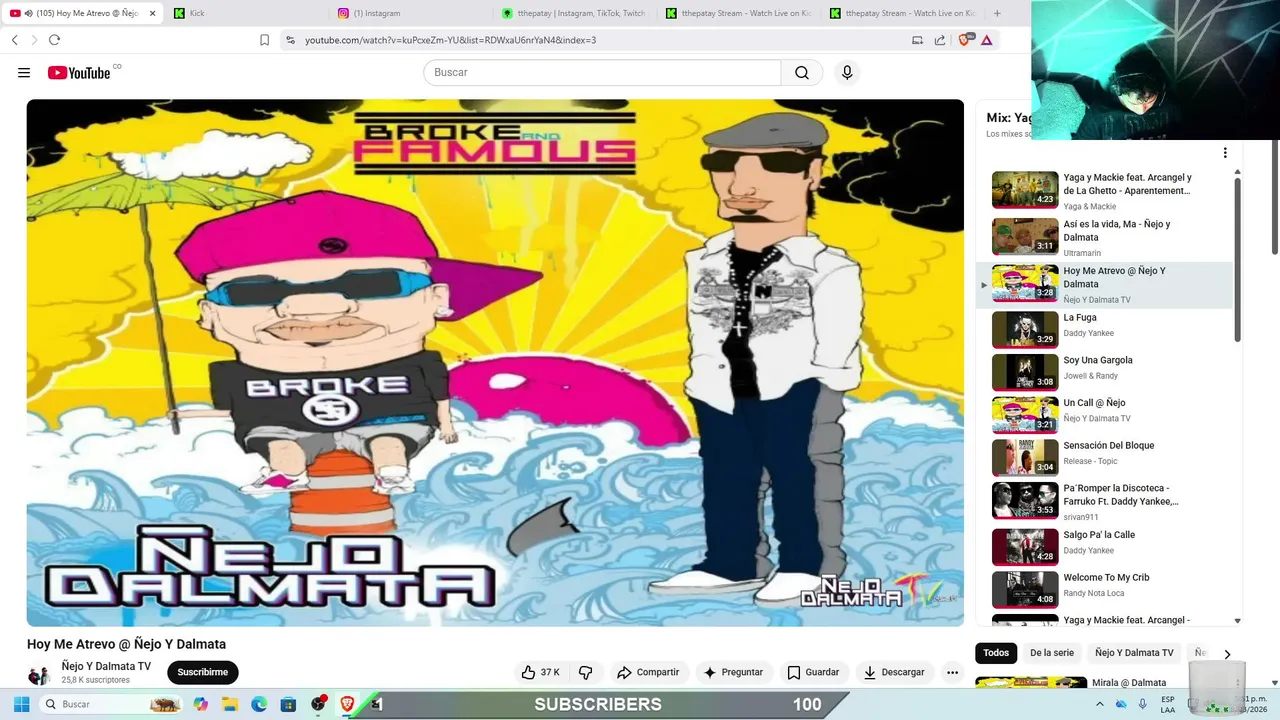
Task: Select current Hoy Me Atrevo playlist item
Action: (1105, 285)
